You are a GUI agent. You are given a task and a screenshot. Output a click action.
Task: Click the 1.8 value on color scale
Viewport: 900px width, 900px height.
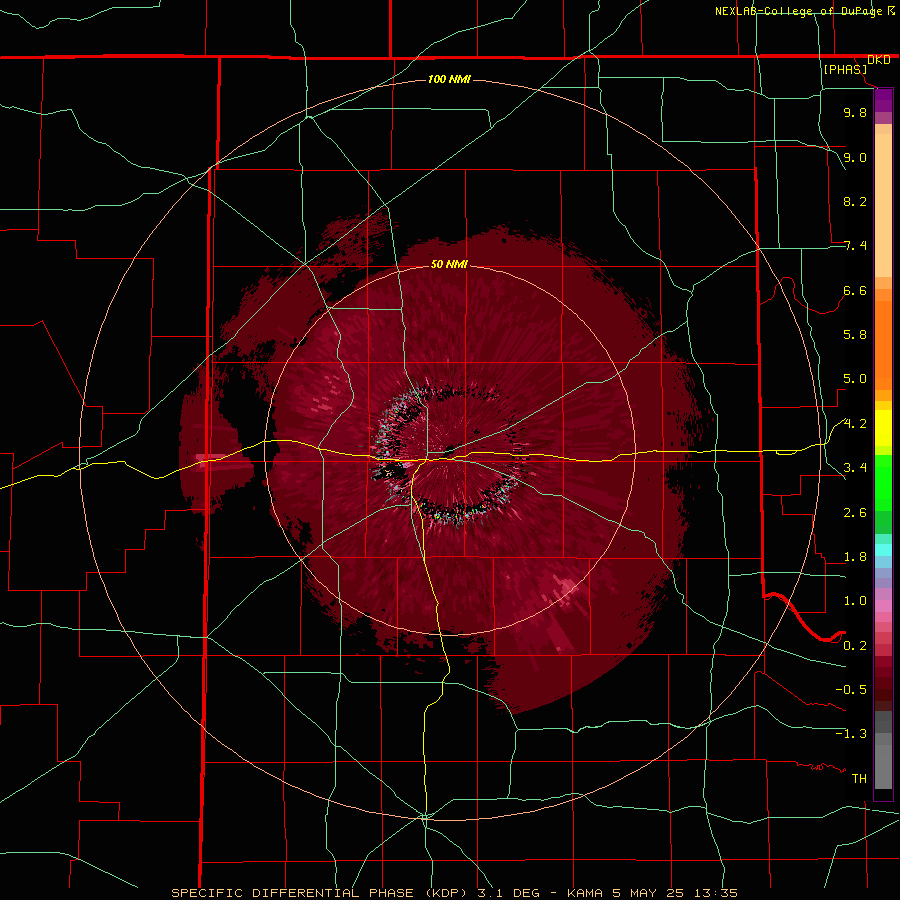click(855, 557)
